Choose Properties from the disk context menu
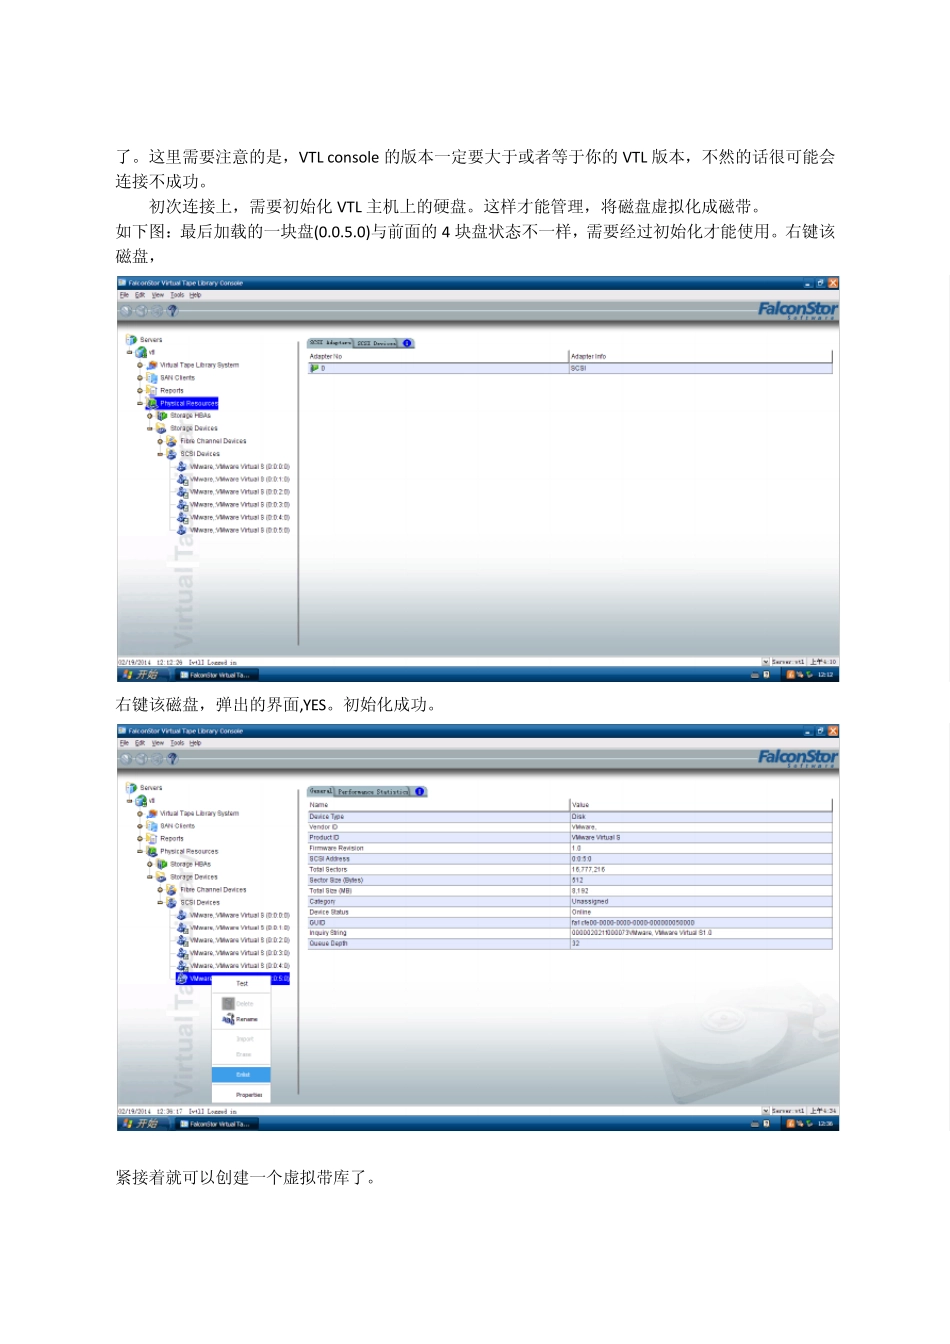This screenshot has width=950, height=1344. [x=241, y=1095]
